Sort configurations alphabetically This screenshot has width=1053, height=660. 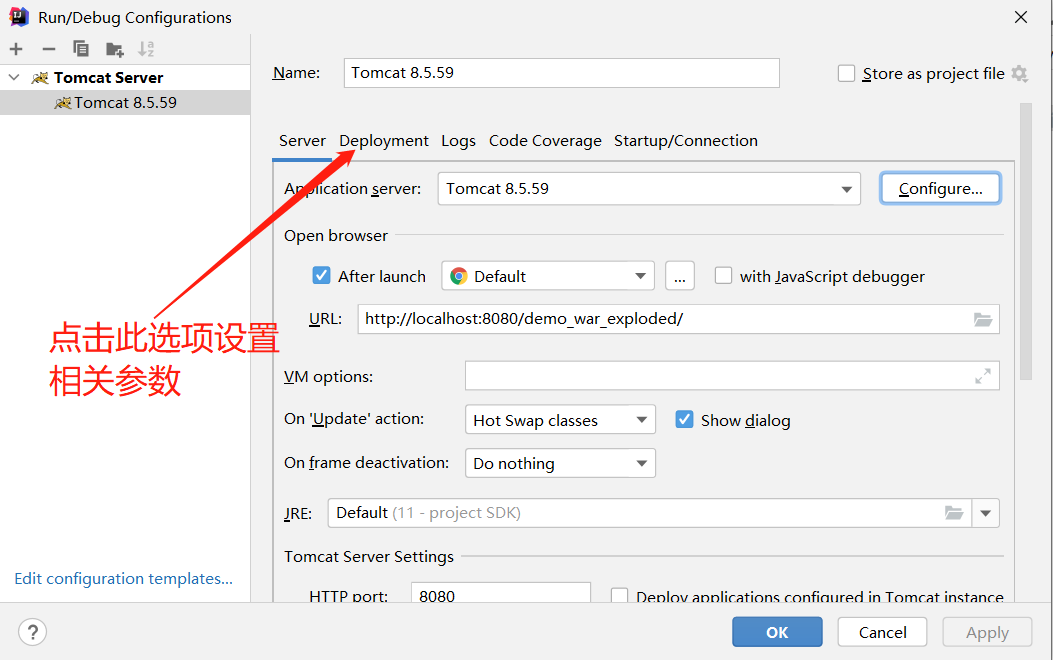pyautogui.click(x=146, y=49)
